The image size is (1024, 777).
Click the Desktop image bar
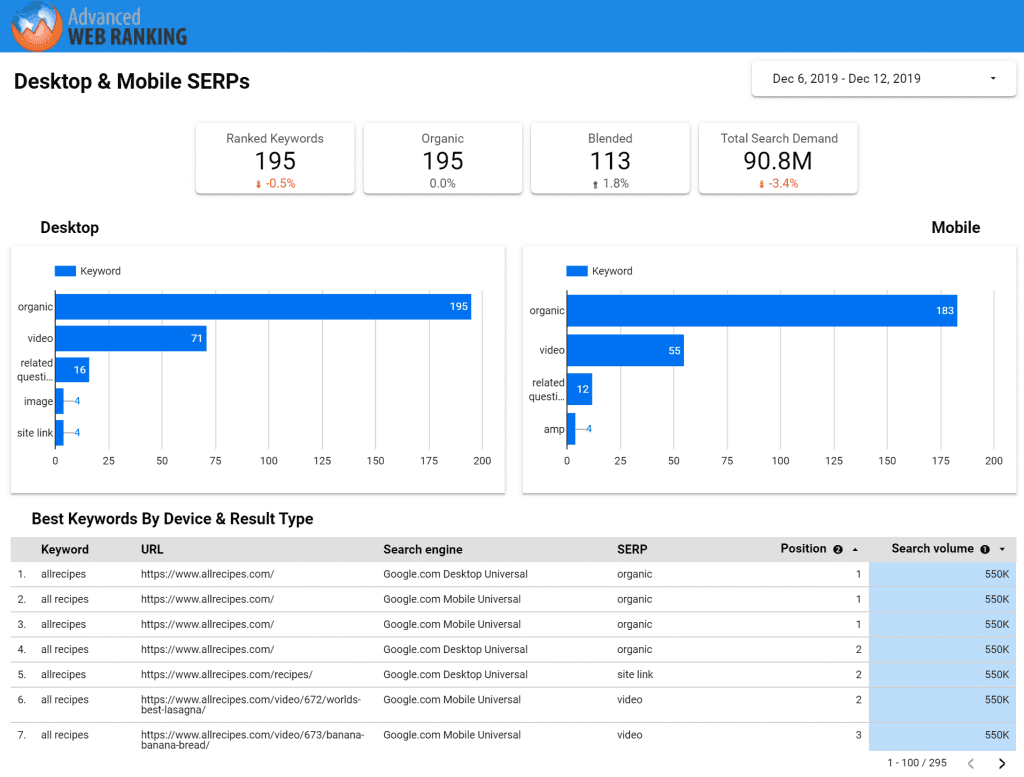(x=59, y=401)
